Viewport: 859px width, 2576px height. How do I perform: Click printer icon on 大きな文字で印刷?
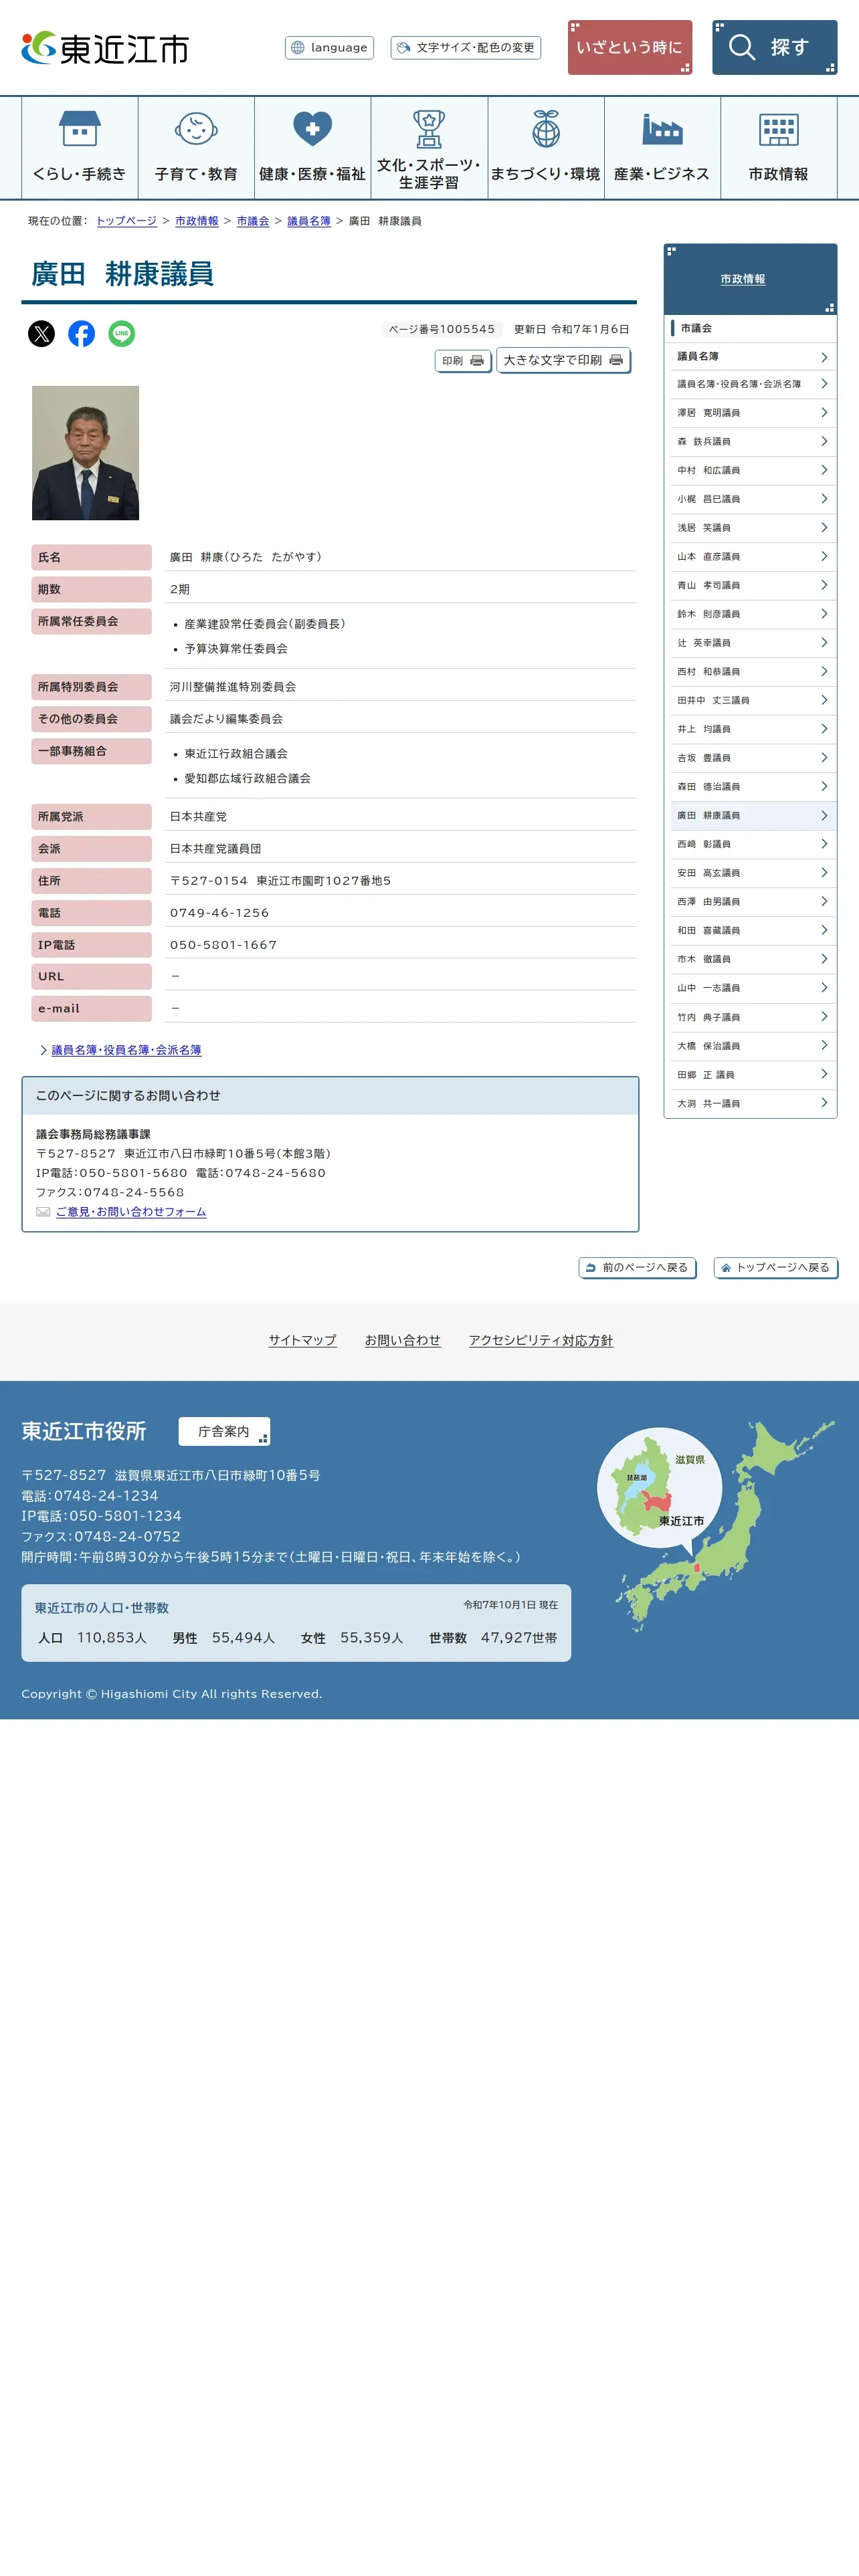[616, 360]
